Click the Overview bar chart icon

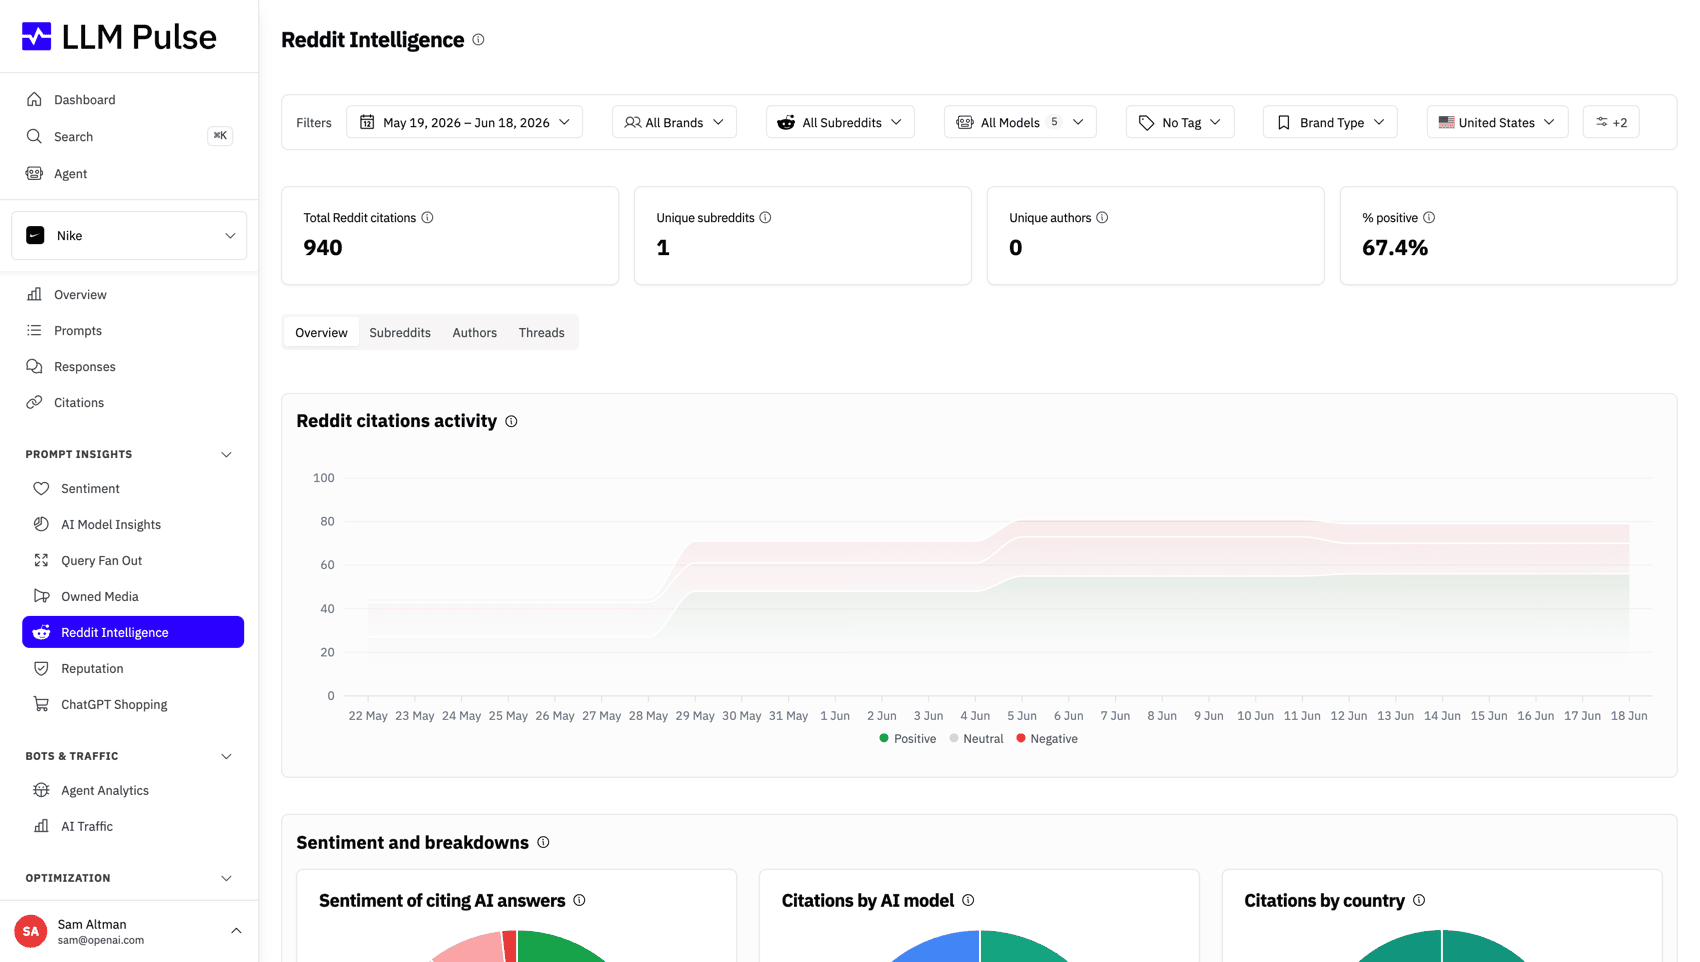click(34, 294)
